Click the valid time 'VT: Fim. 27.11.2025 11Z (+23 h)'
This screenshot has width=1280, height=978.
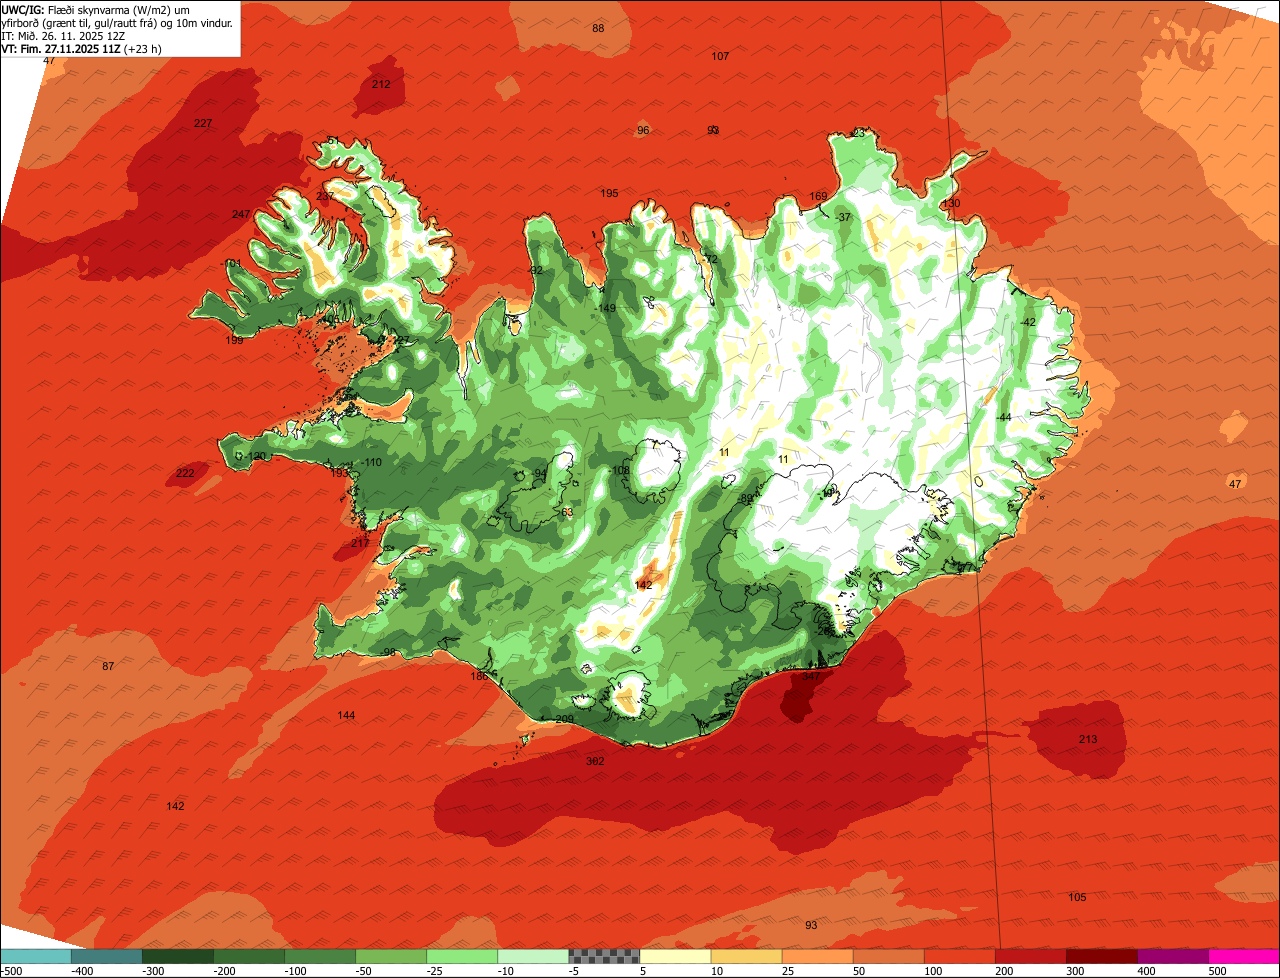pos(82,48)
